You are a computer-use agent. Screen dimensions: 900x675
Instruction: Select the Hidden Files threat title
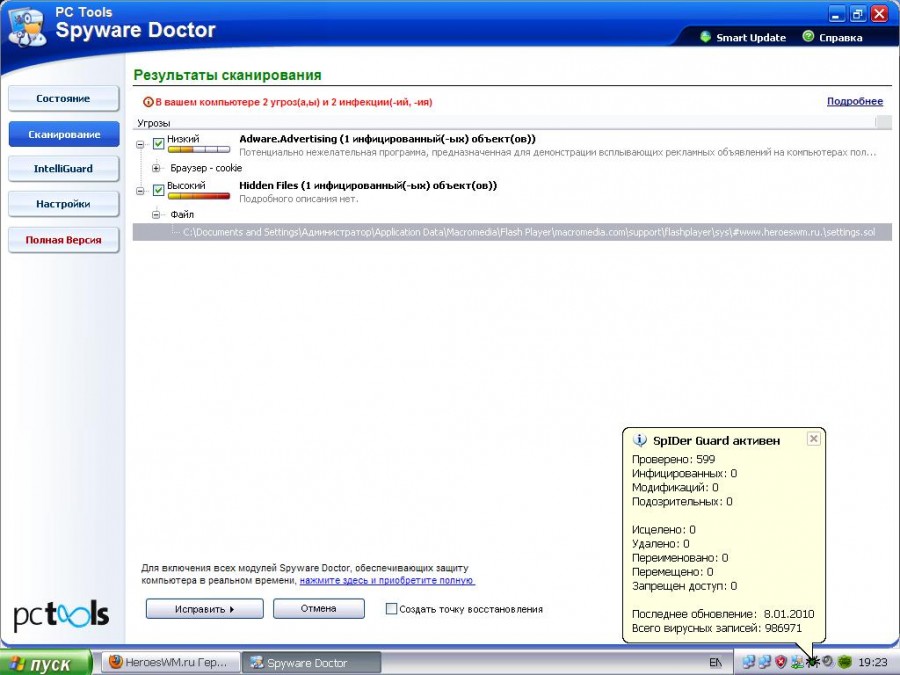368,185
